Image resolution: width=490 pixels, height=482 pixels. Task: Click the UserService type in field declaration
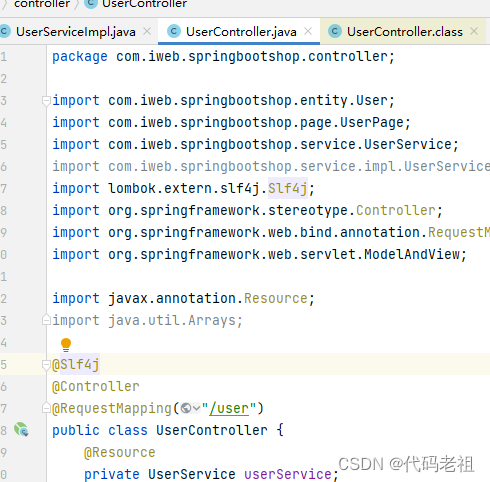point(192,474)
